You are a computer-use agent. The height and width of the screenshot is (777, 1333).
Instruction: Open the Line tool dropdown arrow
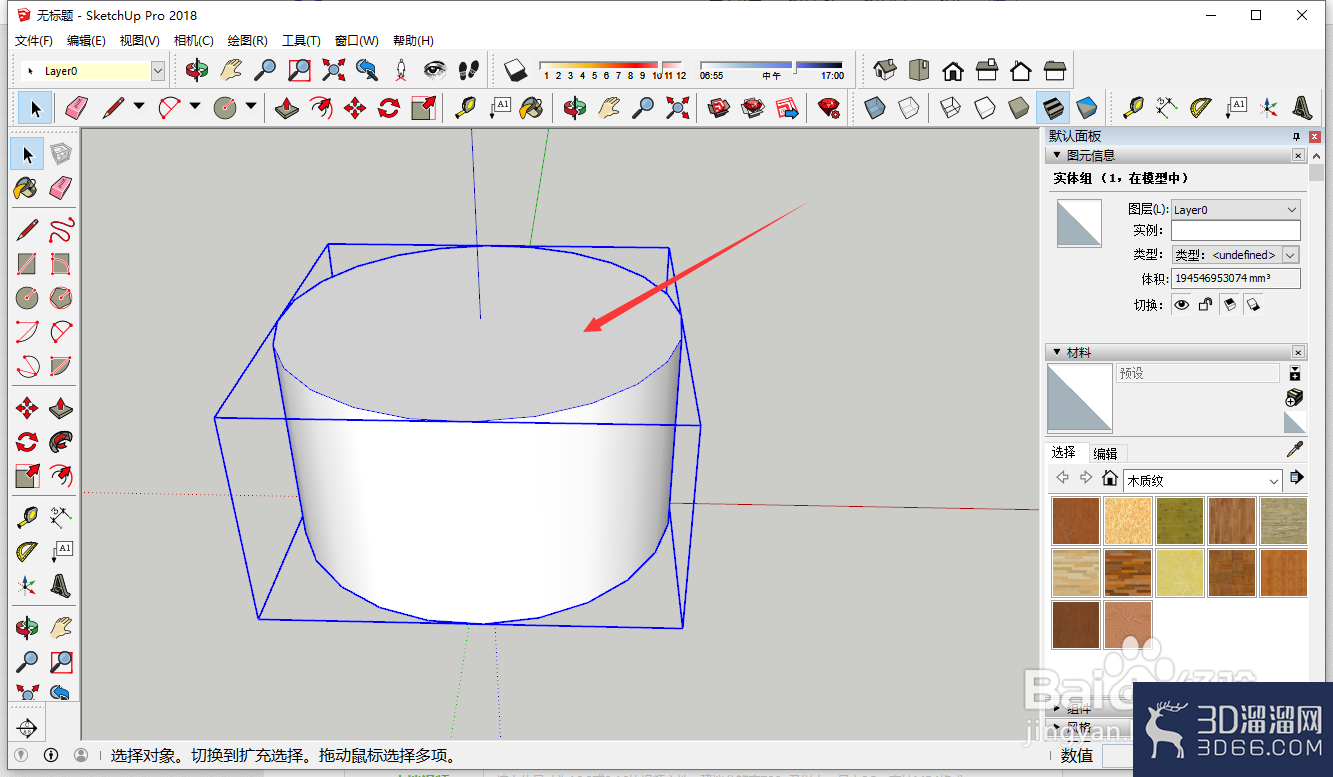click(x=139, y=107)
